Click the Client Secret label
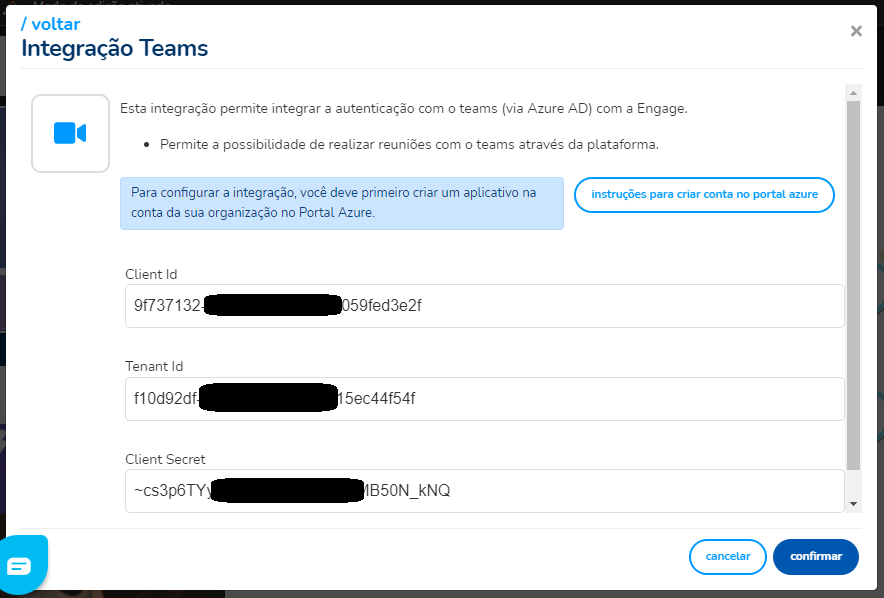This screenshot has height=598, width=884. 165,459
